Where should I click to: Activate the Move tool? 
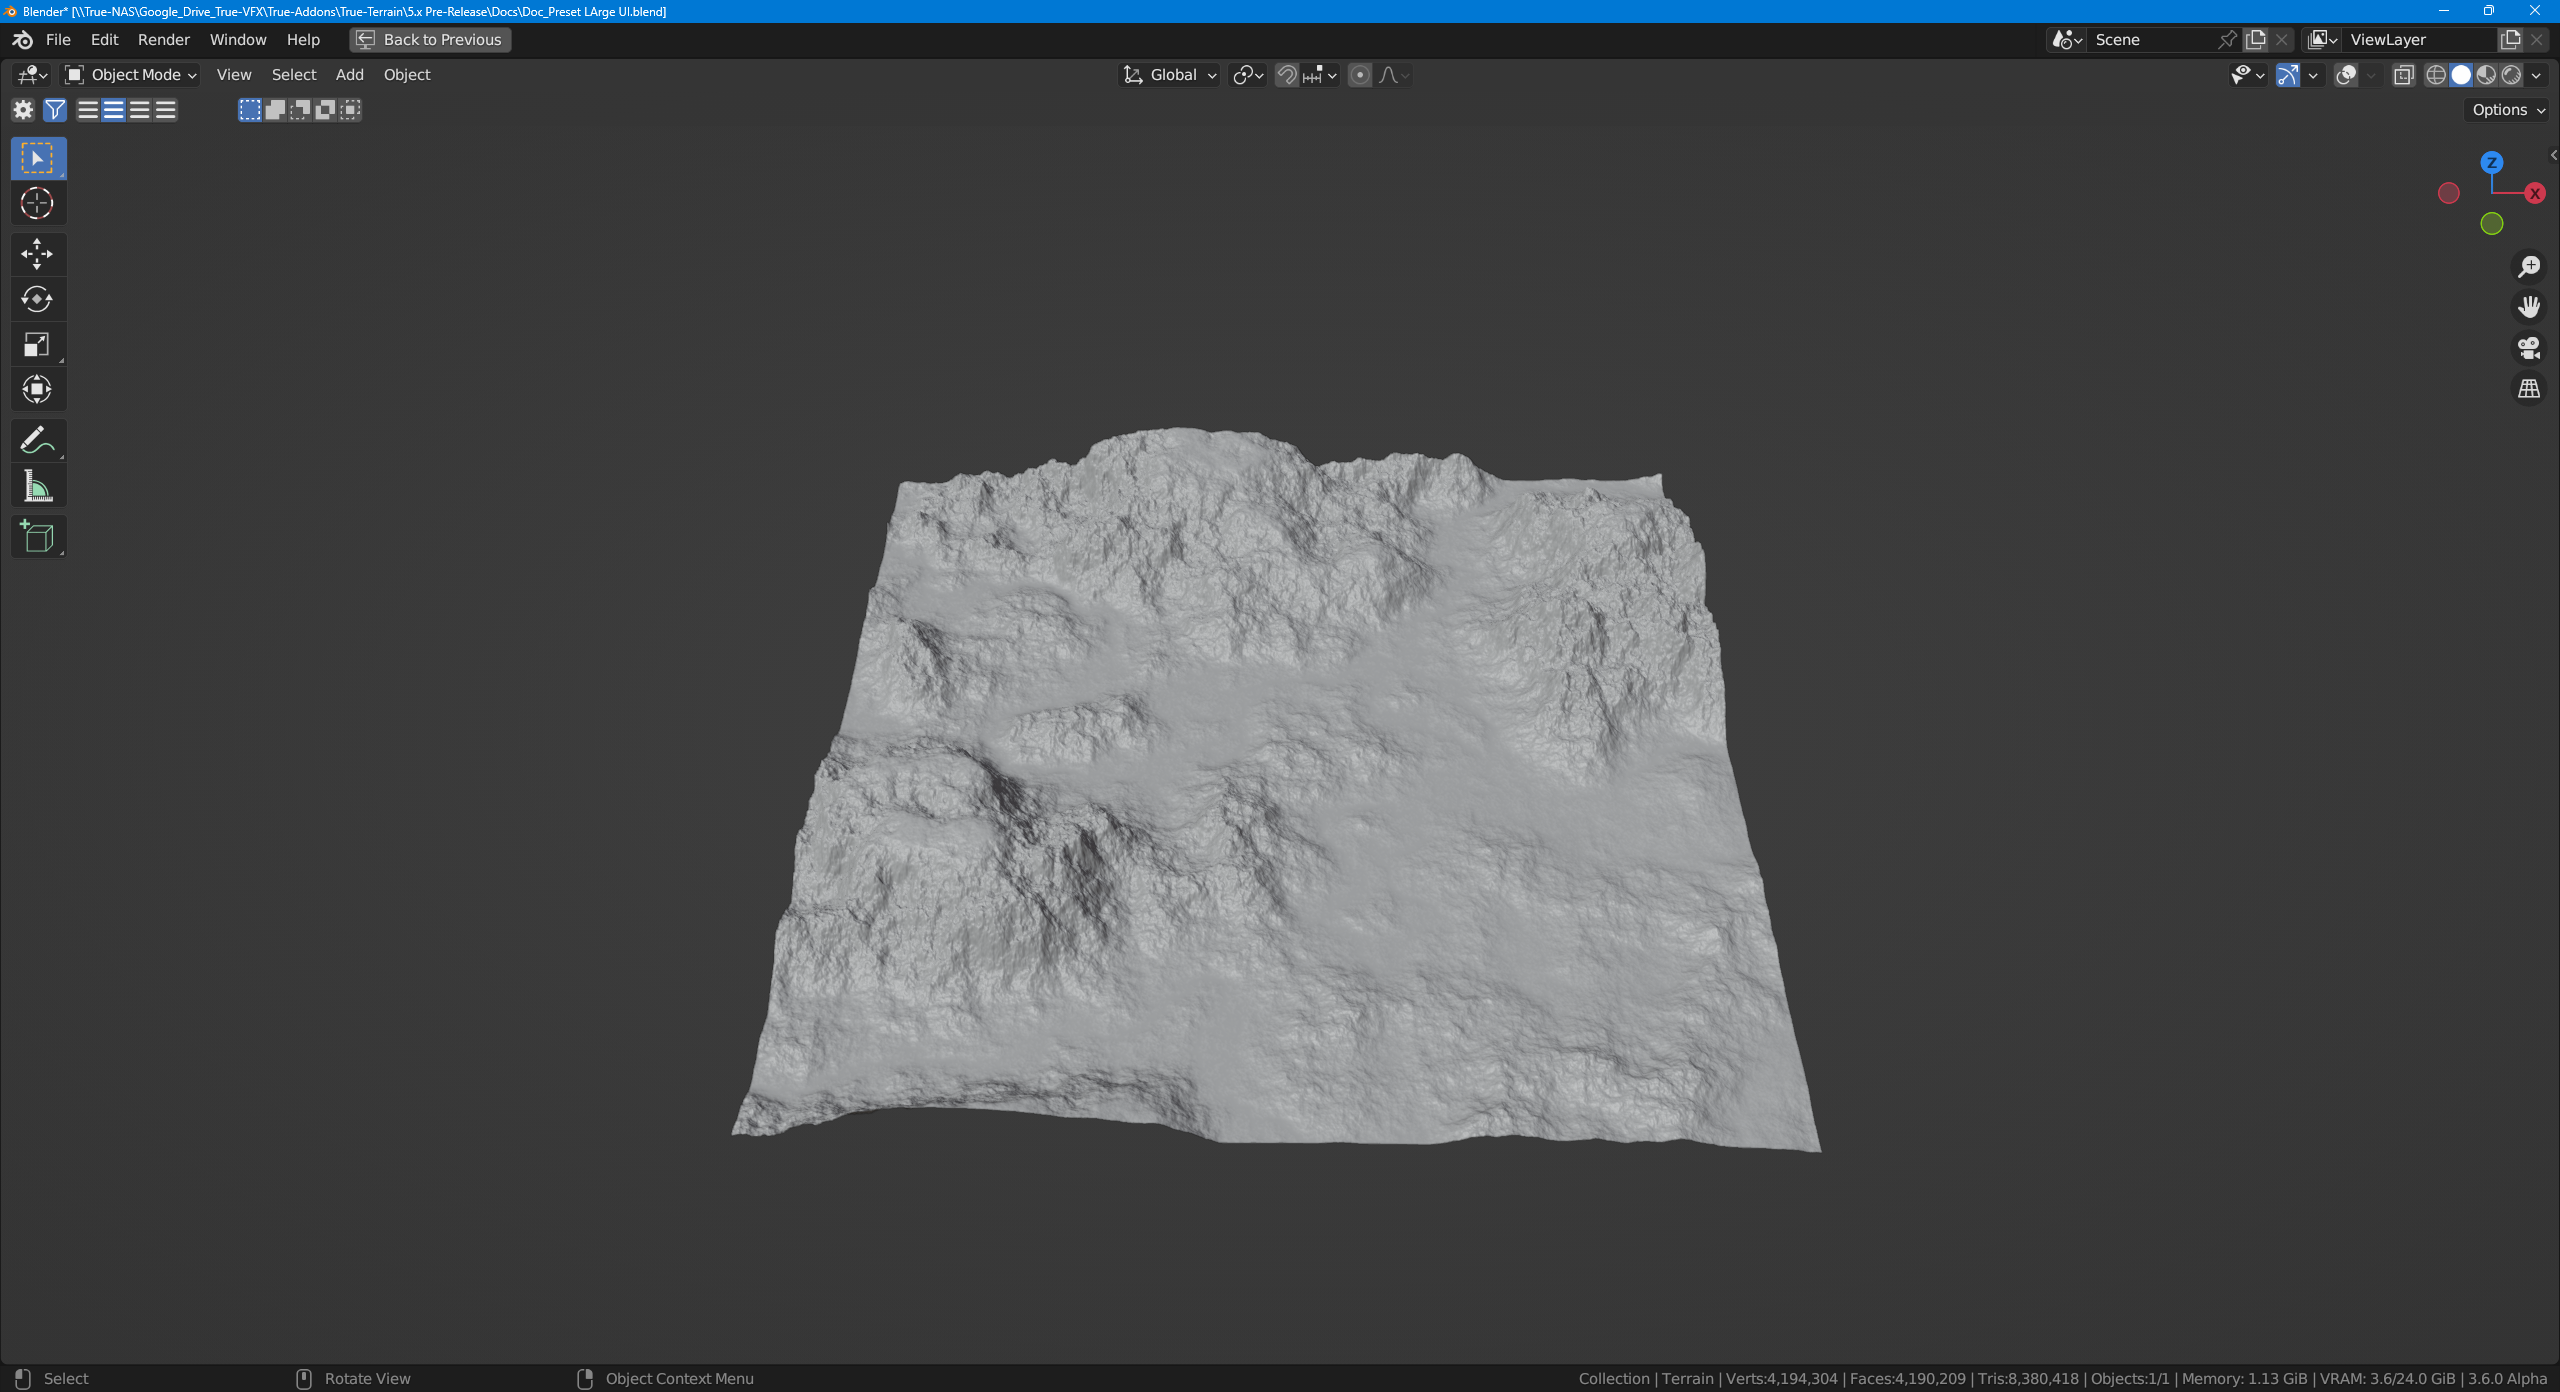pyautogui.click(x=37, y=254)
